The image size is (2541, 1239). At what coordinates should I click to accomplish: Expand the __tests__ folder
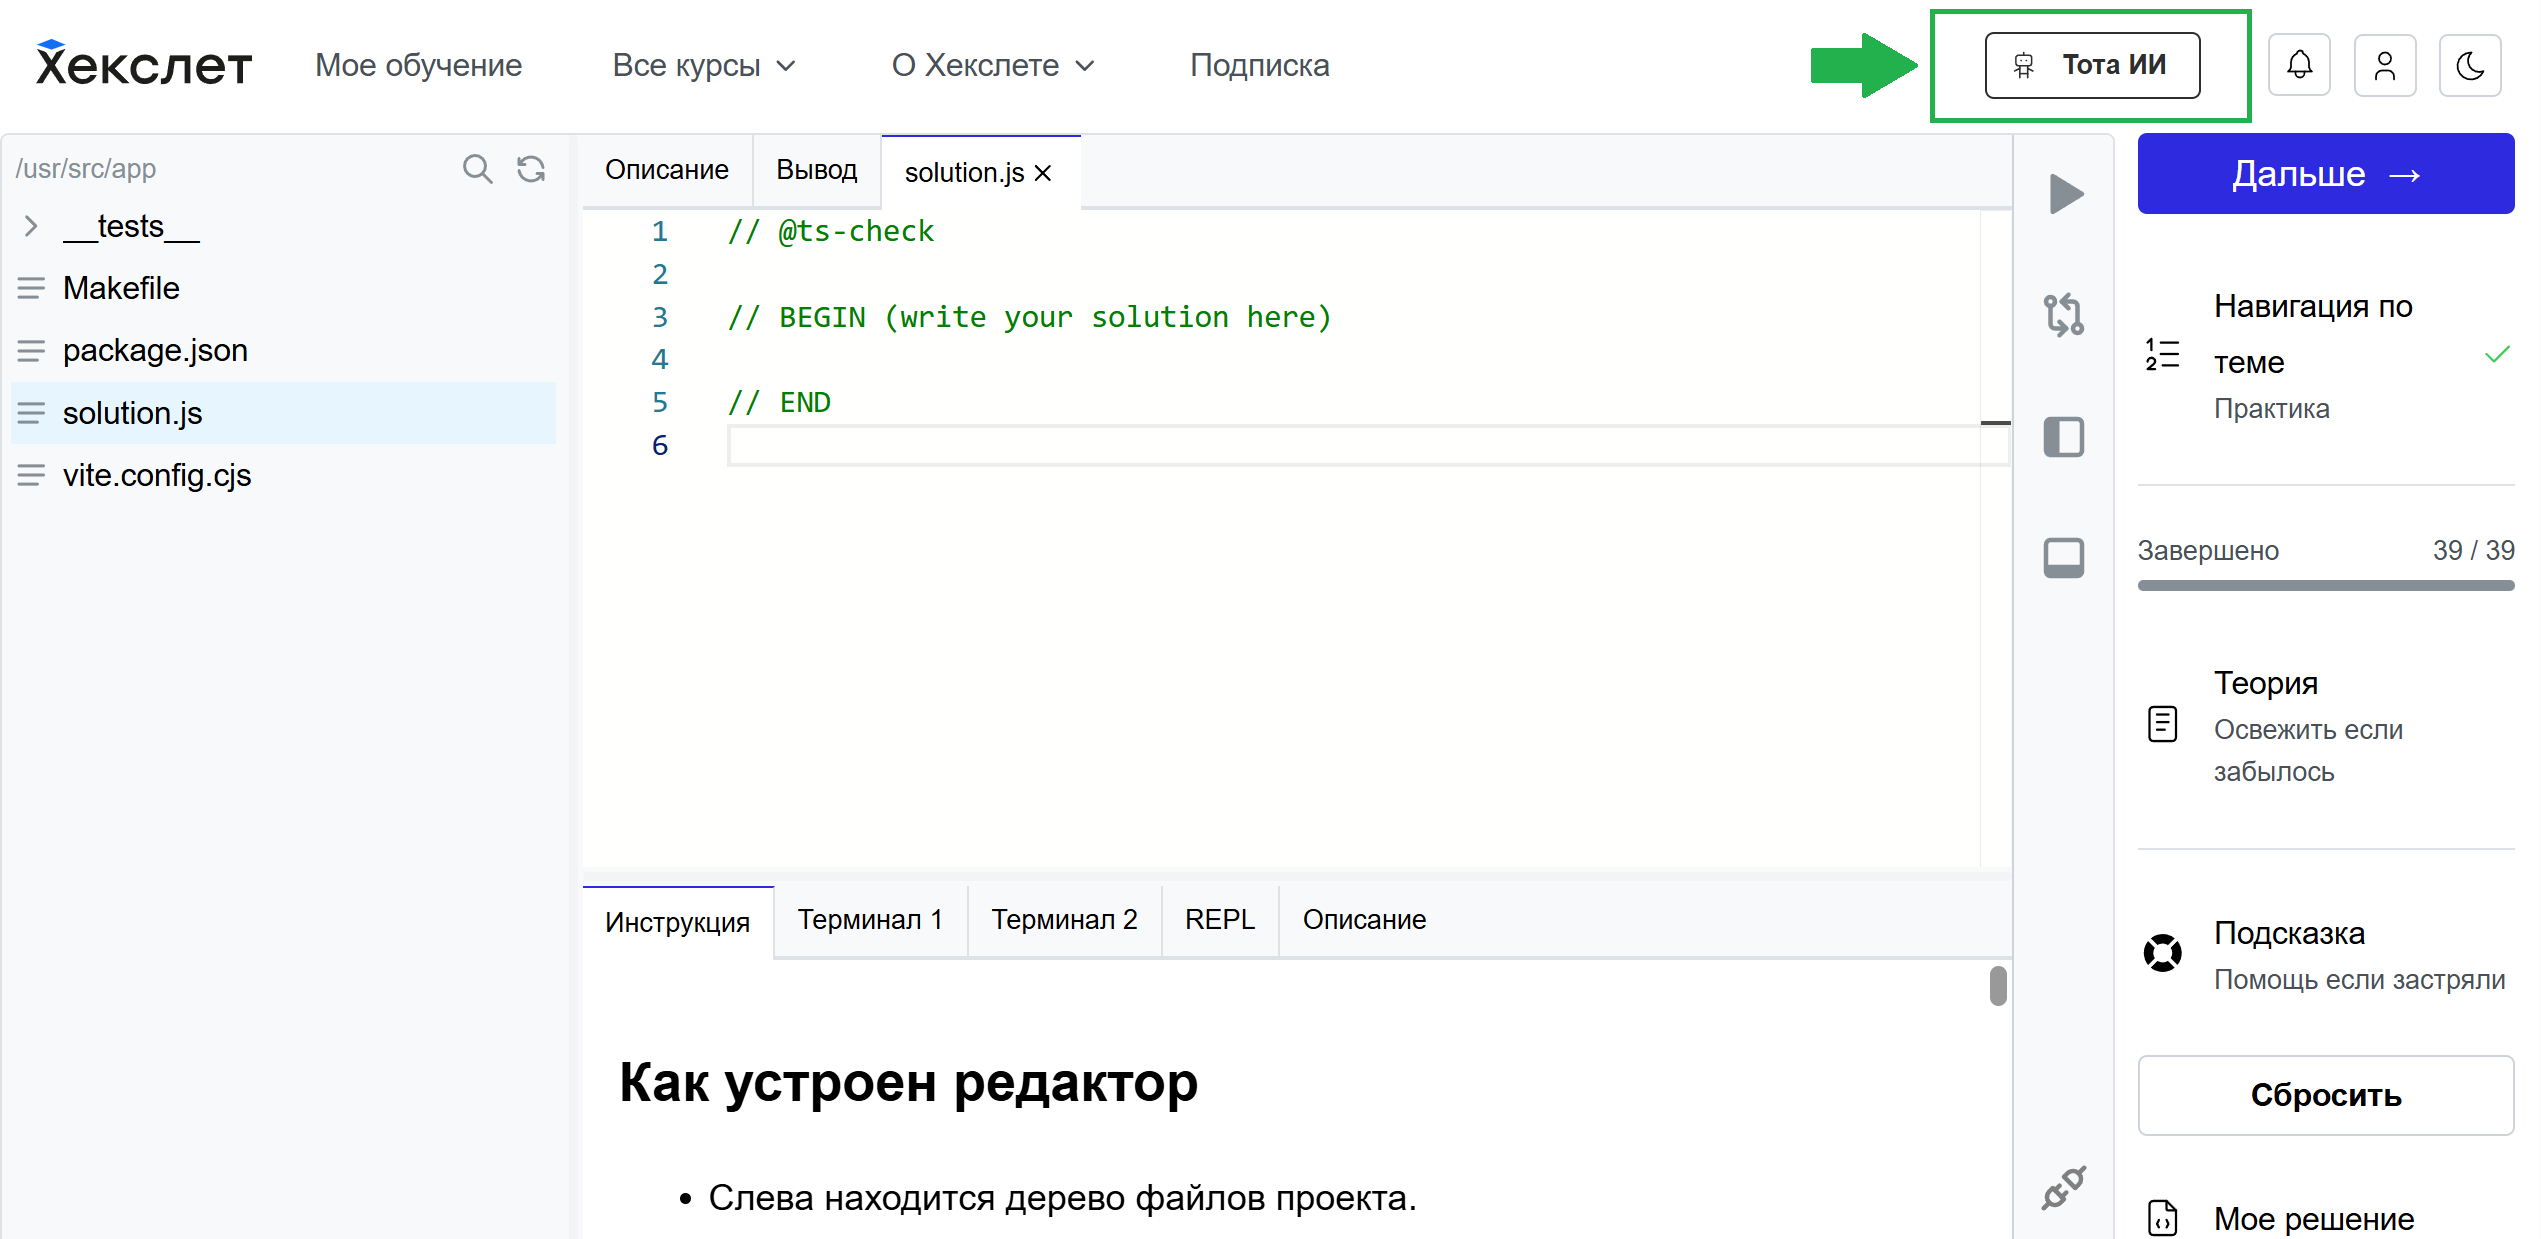31,226
